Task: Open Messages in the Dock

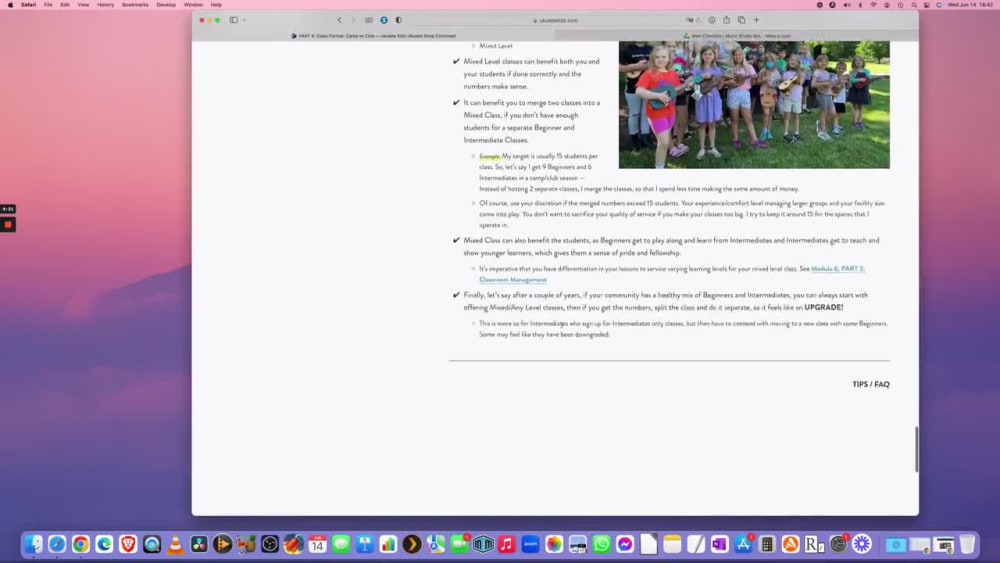Action: (x=341, y=544)
